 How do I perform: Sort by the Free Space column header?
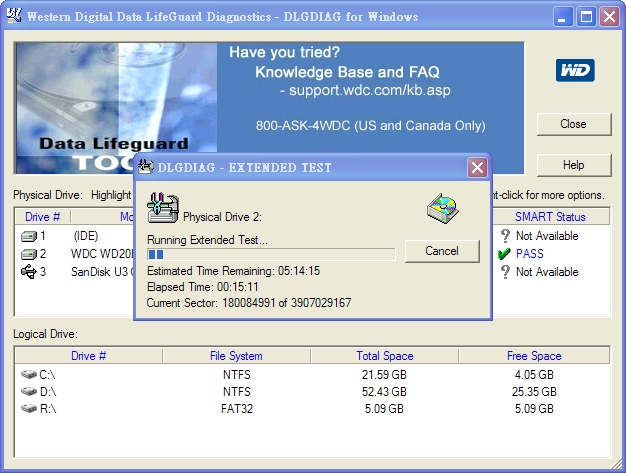534,356
